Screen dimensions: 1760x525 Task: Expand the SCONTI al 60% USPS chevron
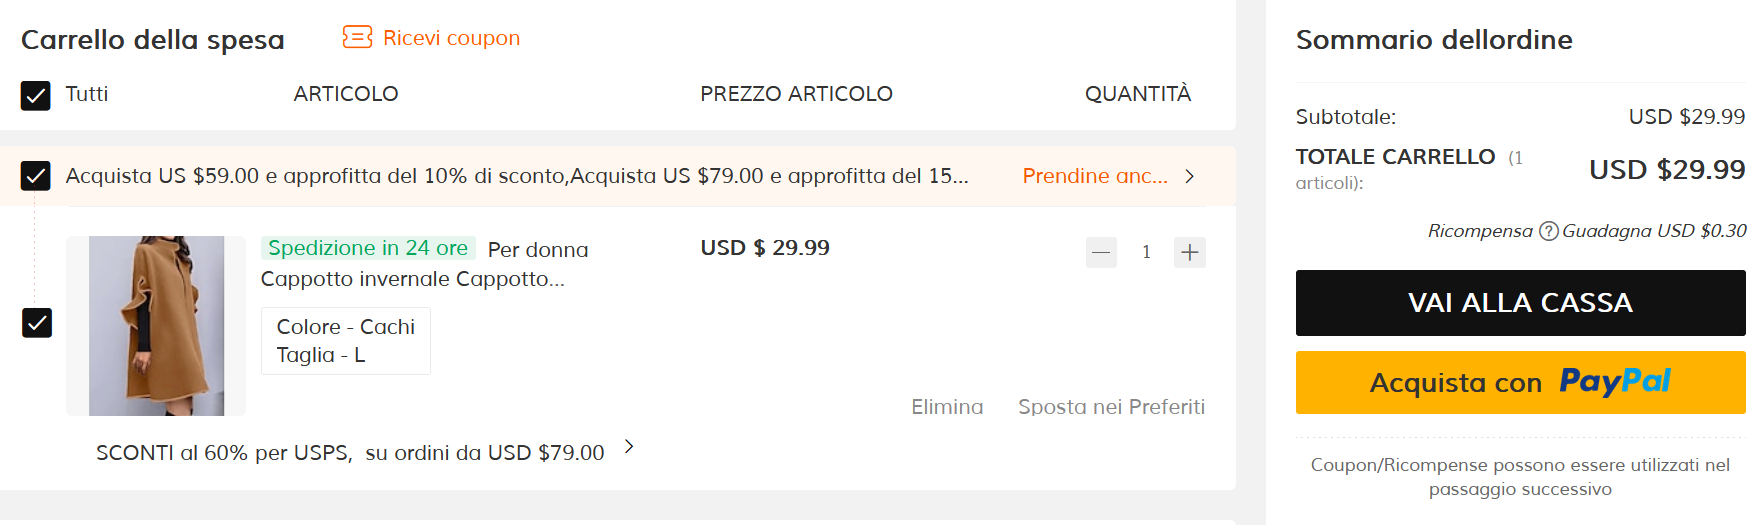[629, 446]
